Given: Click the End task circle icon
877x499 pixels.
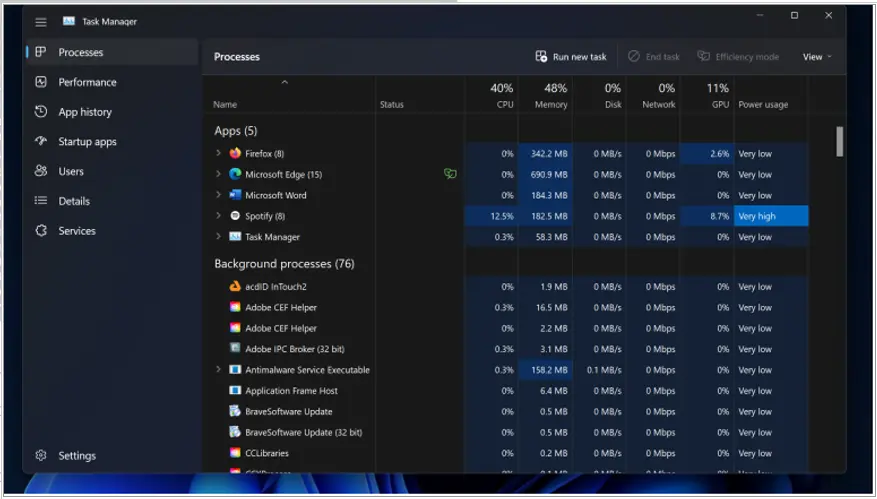Looking at the screenshot, I should coord(634,57).
